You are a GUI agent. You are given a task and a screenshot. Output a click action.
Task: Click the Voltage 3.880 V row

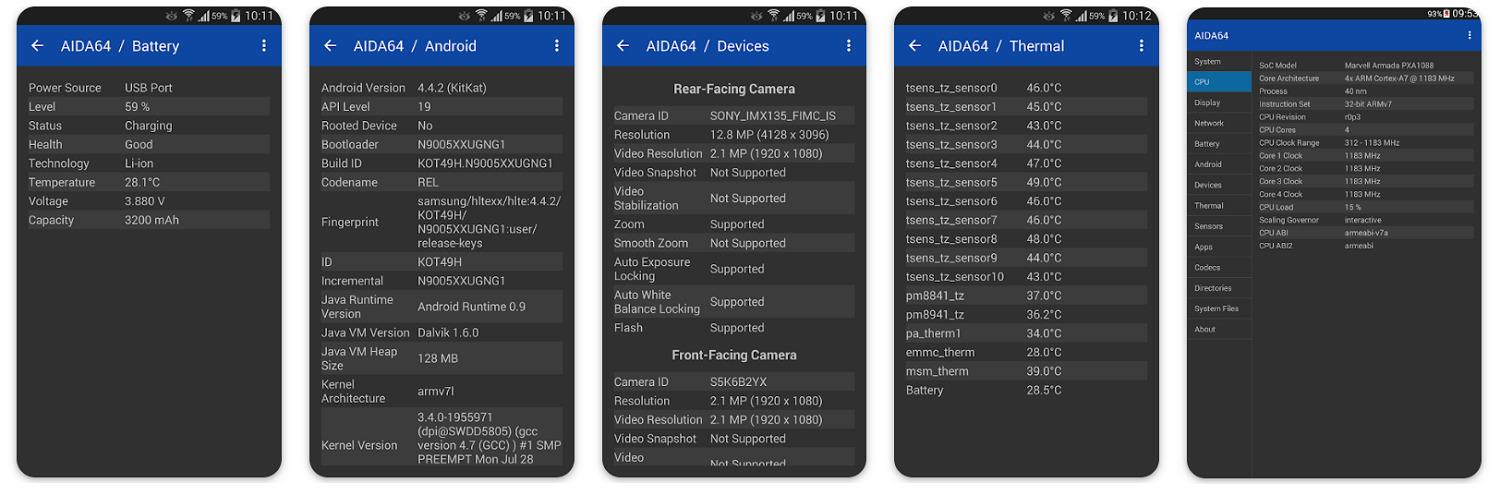tap(149, 202)
